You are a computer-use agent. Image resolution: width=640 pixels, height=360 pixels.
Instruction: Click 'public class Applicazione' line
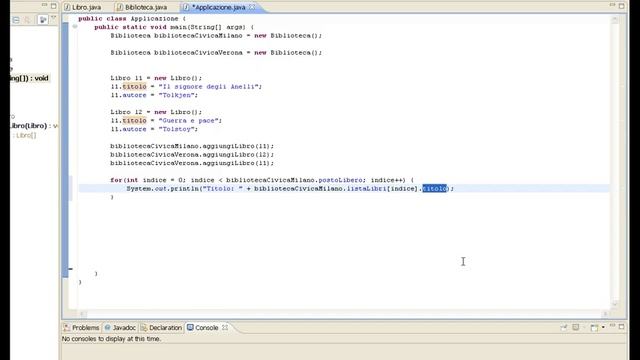pos(132,19)
